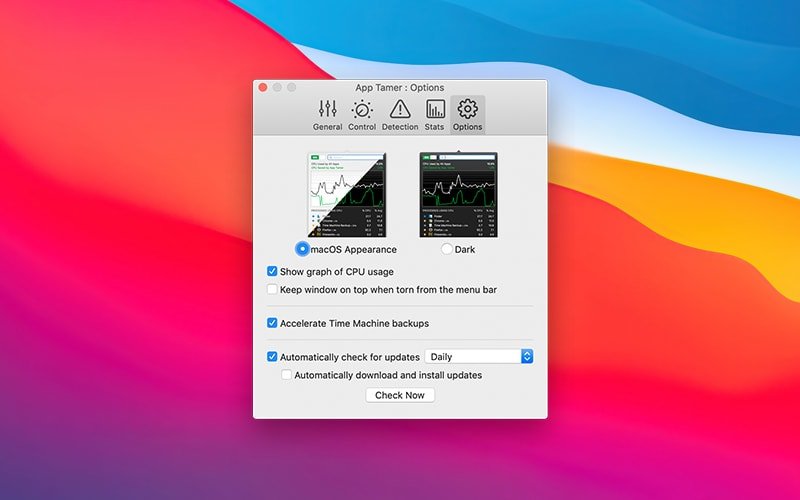Viewport: 800px width, 500px height.
Task: Enable Automatically download and install updates
Action: [287, 375]
